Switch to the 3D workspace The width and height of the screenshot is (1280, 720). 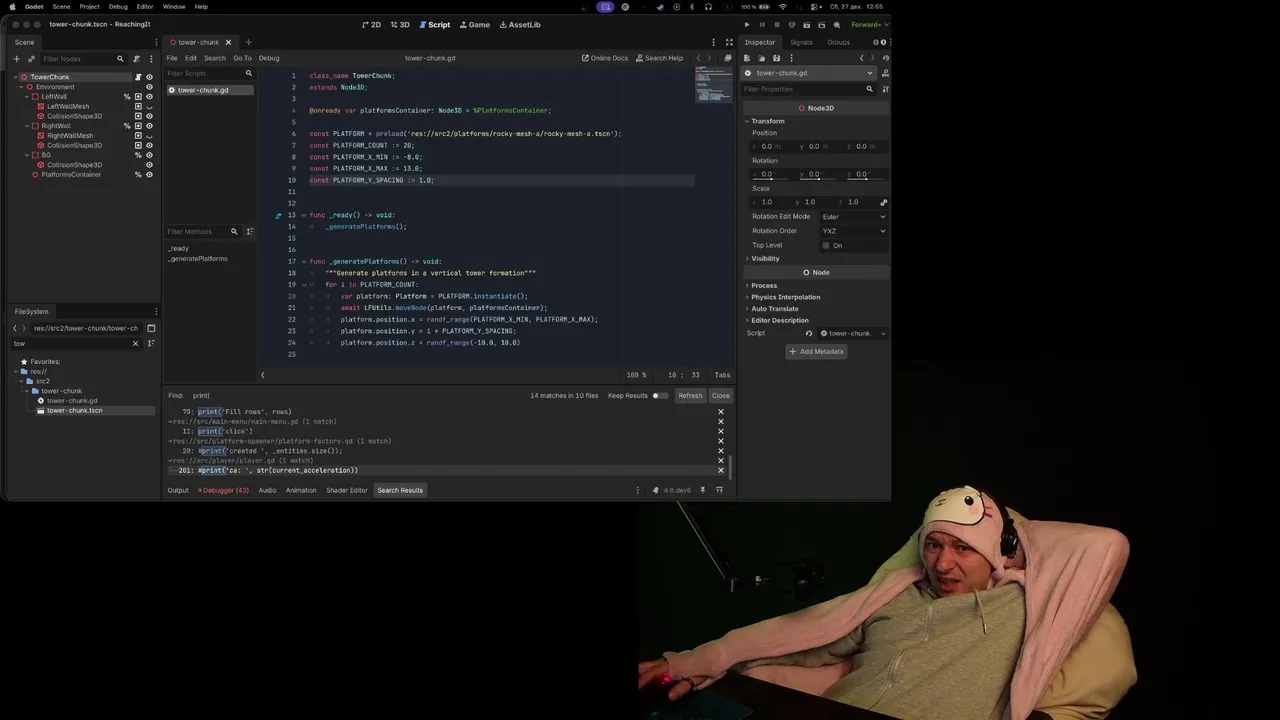(399, 24)
